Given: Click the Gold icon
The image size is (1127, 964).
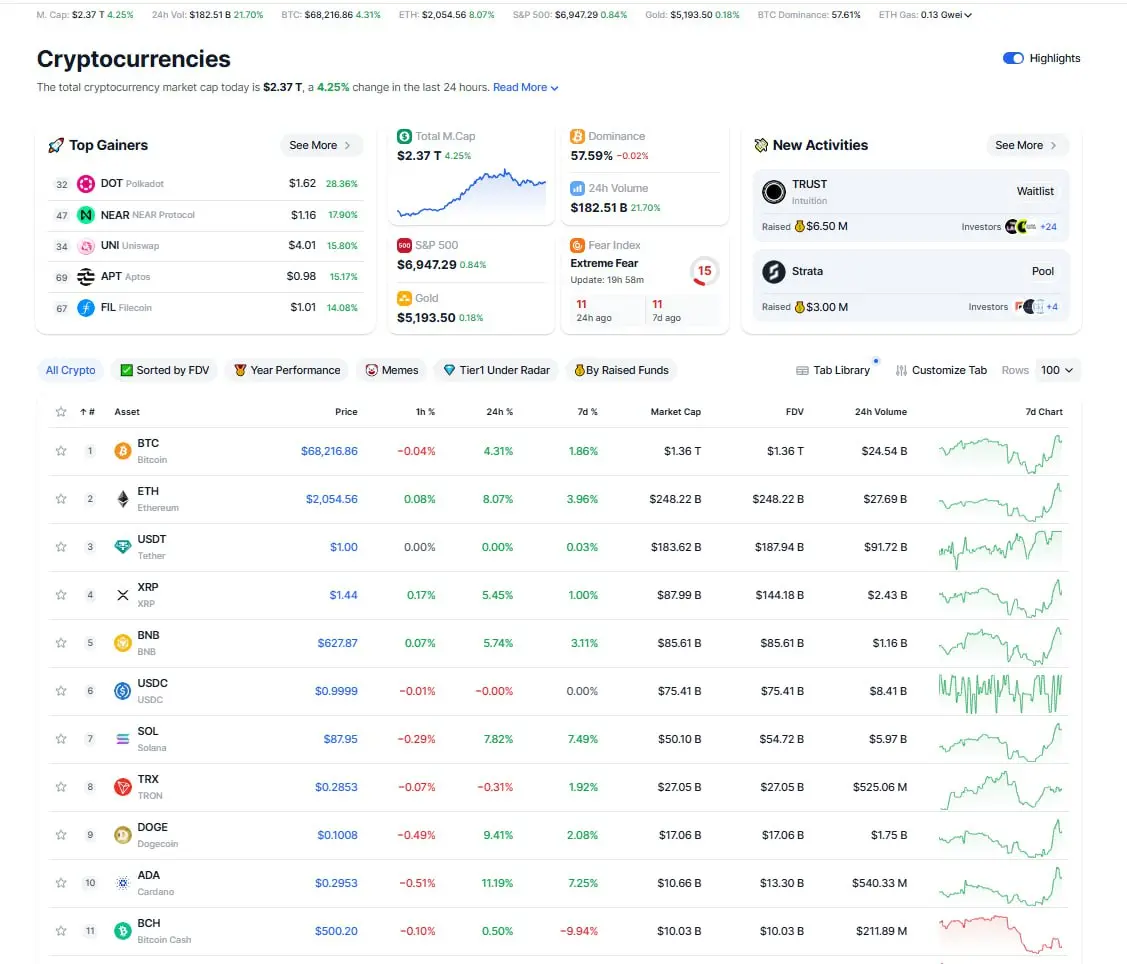Looking at the screenshot, I should pos(405,298).
